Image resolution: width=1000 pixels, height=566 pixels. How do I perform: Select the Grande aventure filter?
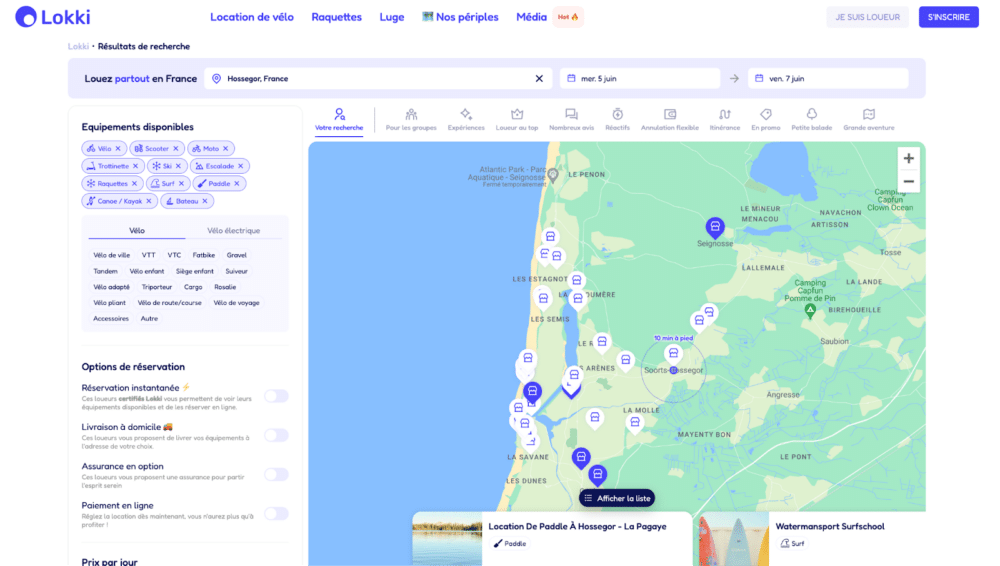869,119
